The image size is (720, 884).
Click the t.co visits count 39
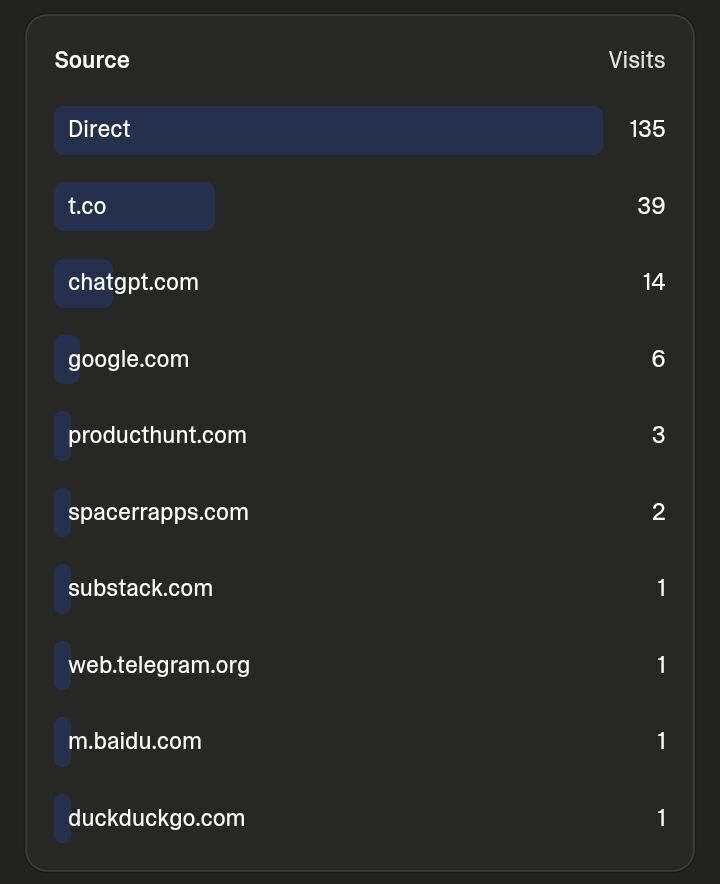651,206
